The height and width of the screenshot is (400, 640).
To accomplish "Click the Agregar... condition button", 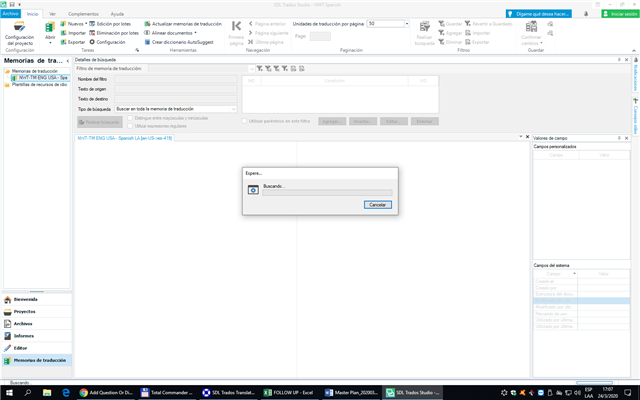I will click(x=332, y=121).
